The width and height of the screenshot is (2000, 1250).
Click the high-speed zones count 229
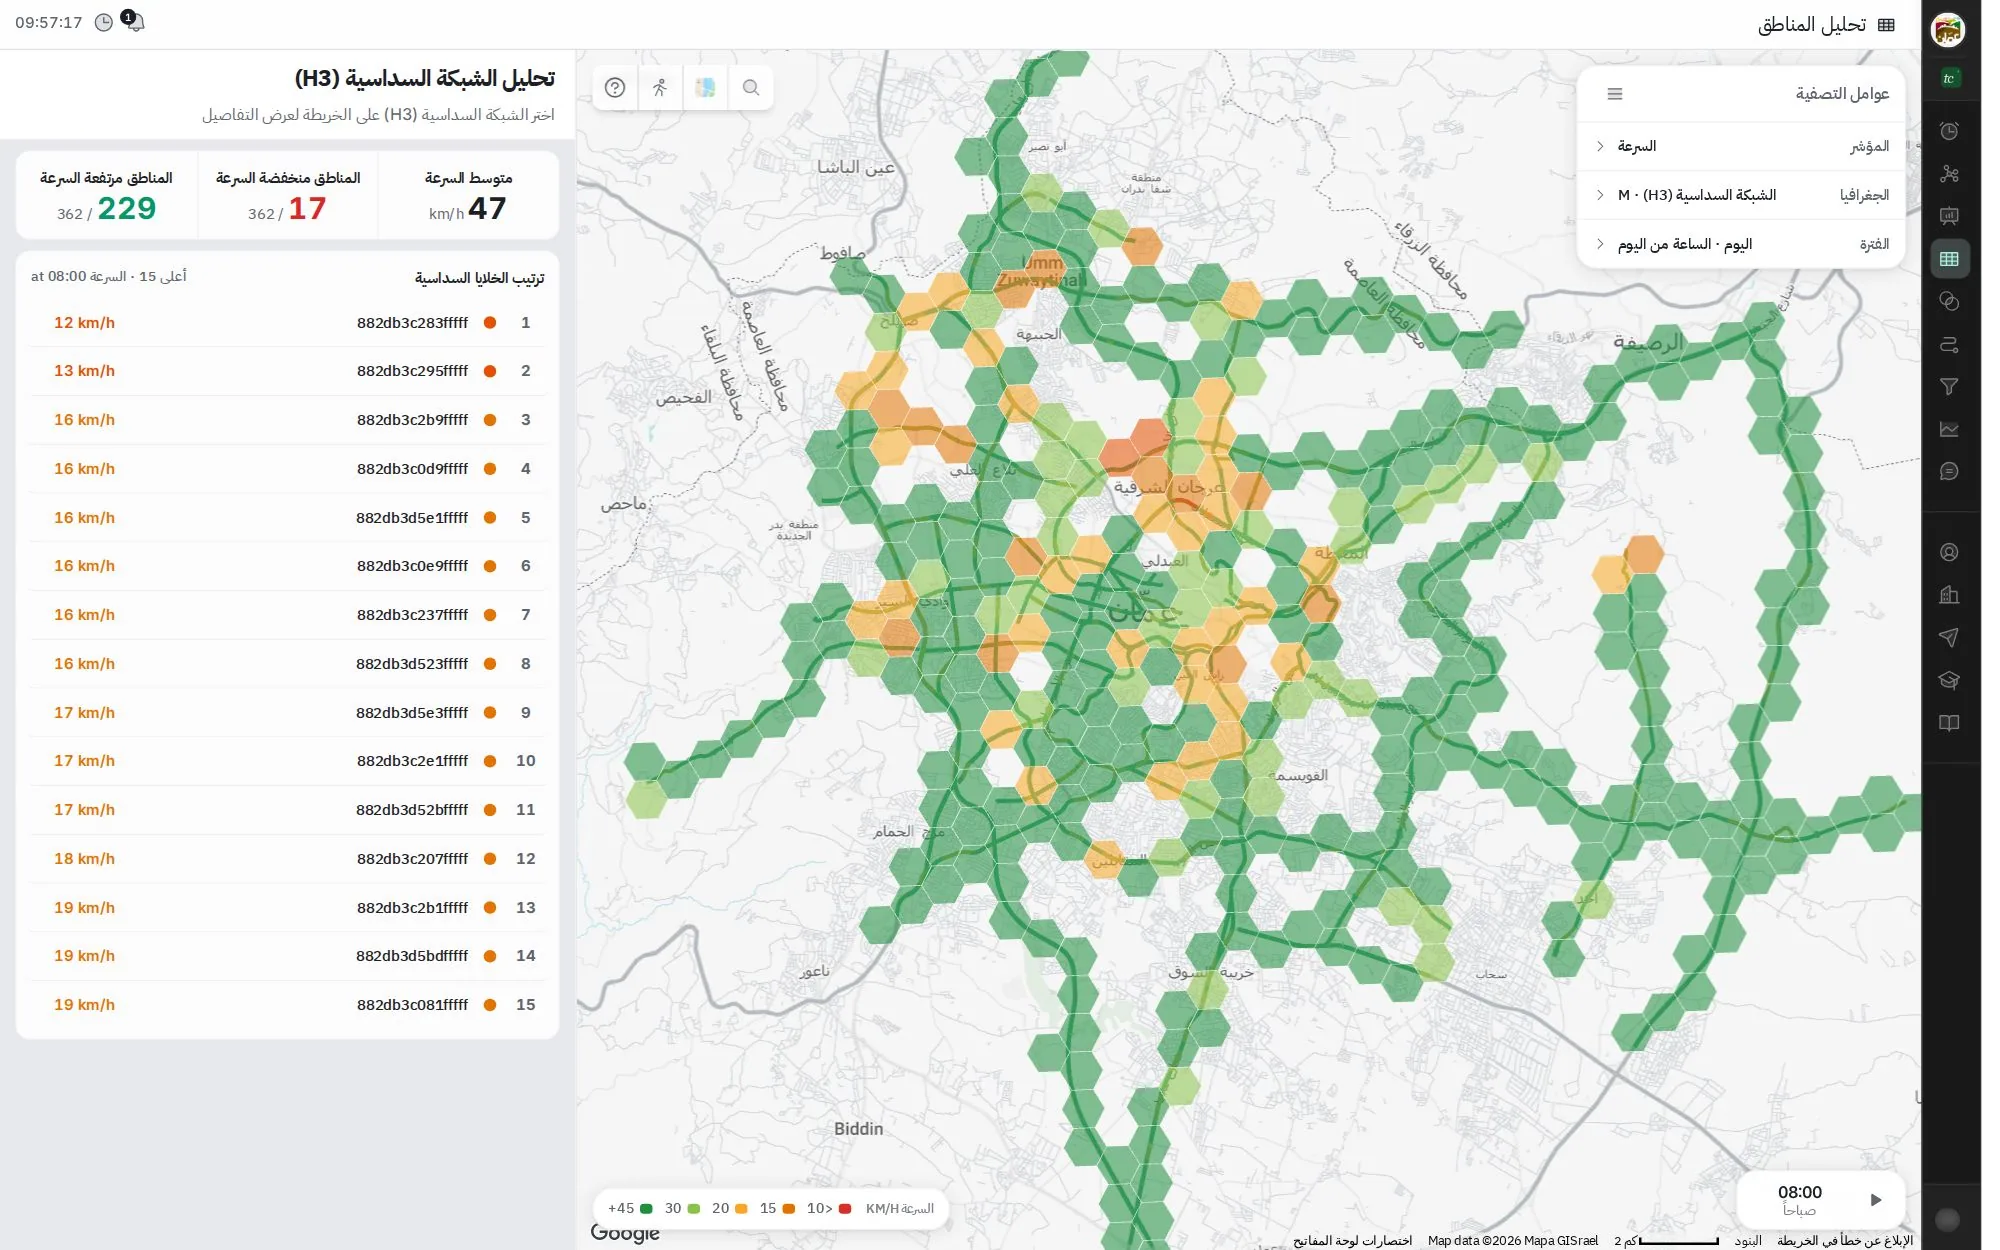click(x=126, y=208)
